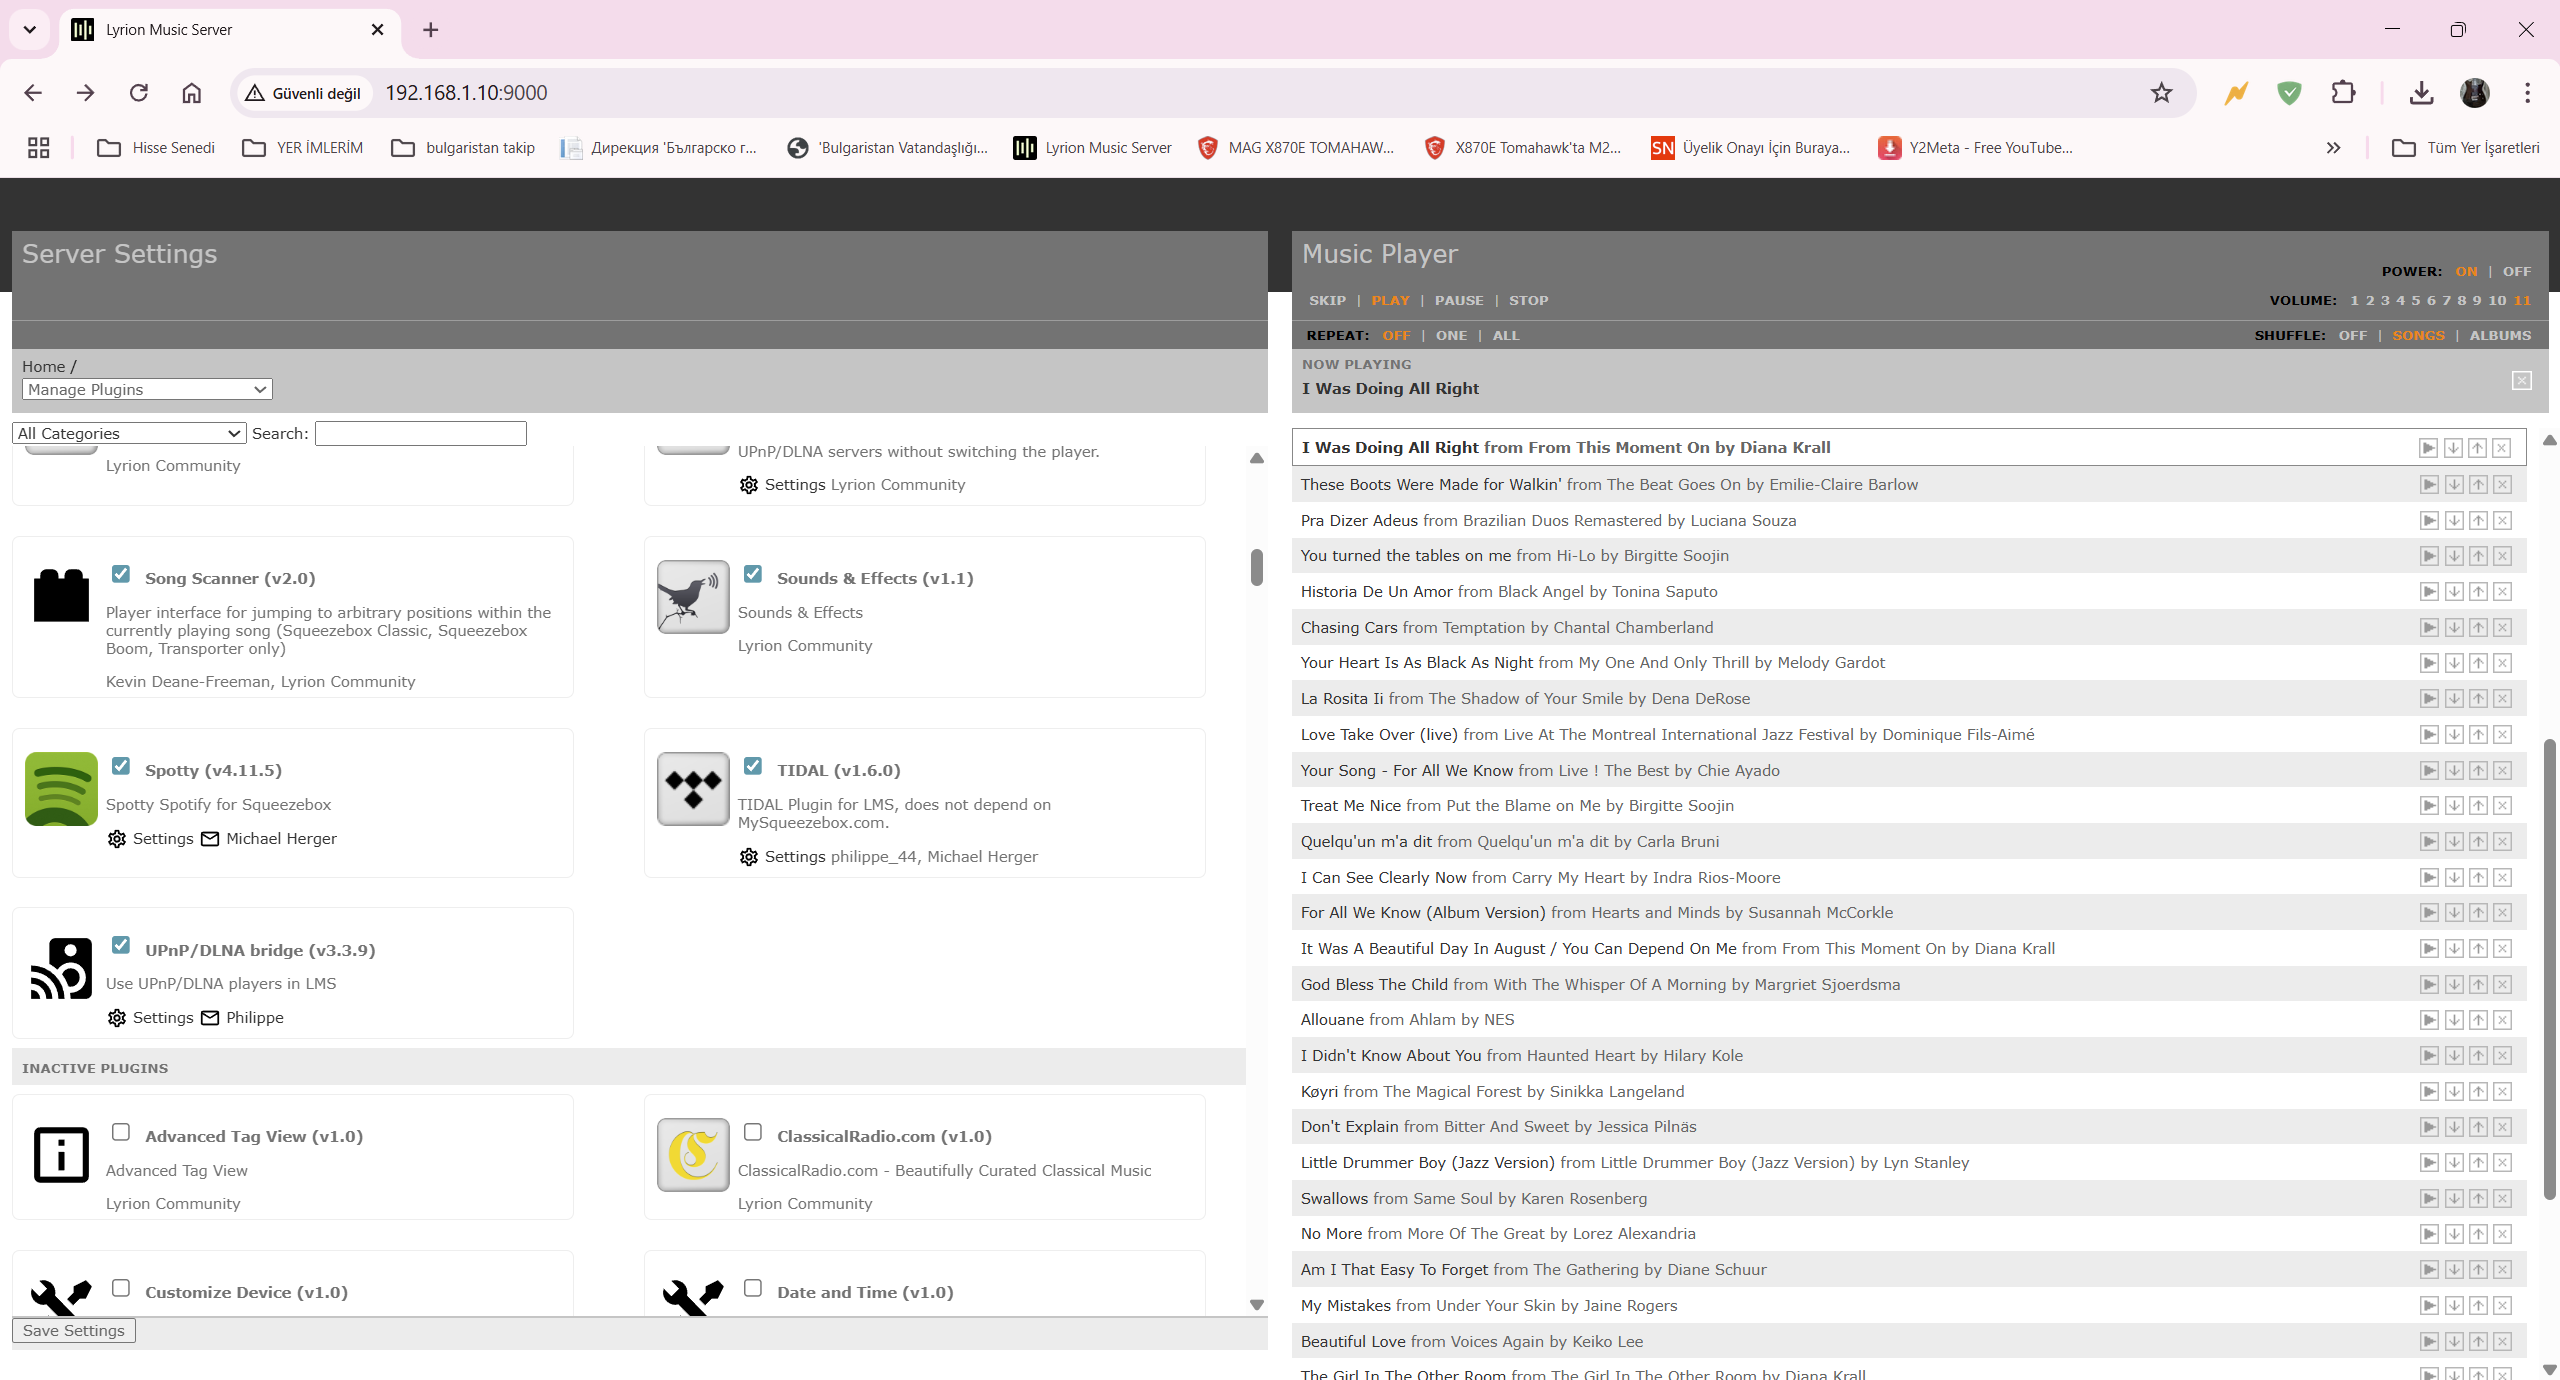Enable the ClassicalRadio.com plugin checkbox
Image resolution: width=2560 pixels, height=1380 pixels.
[753, 1132]
